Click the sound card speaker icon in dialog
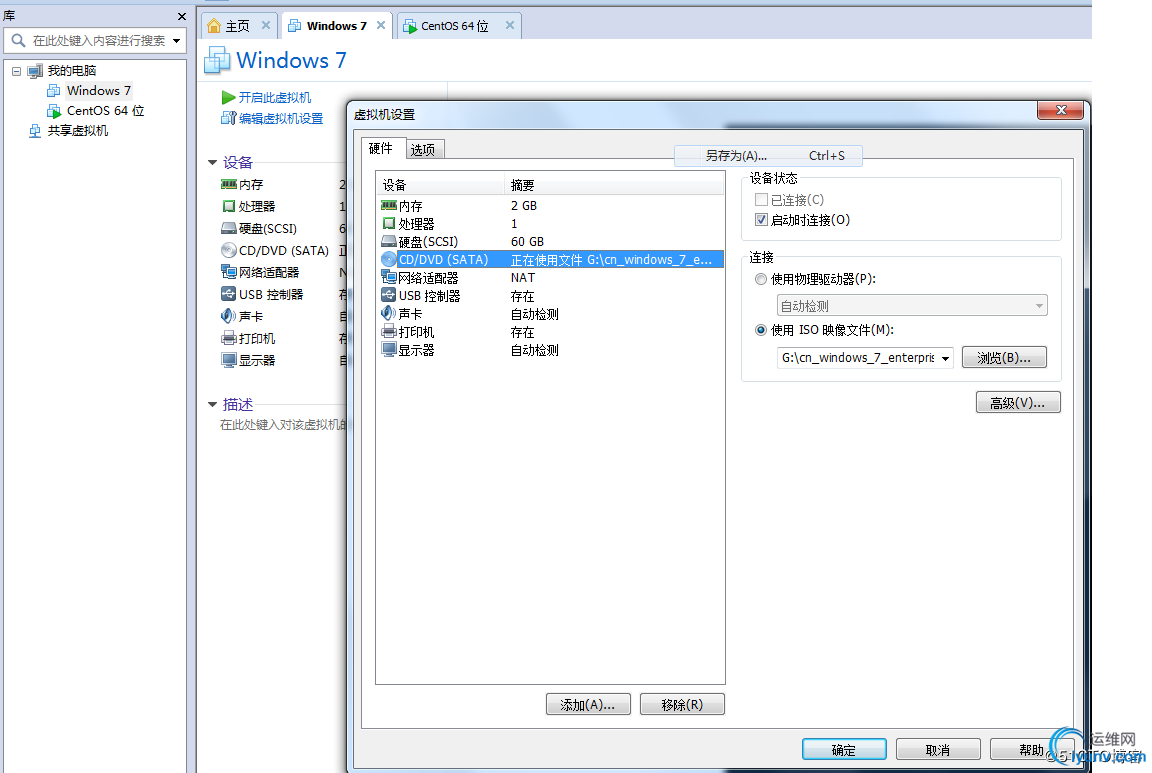This screenshot has width=1152, height=773. pyautogui.click(x=389, y=313)
